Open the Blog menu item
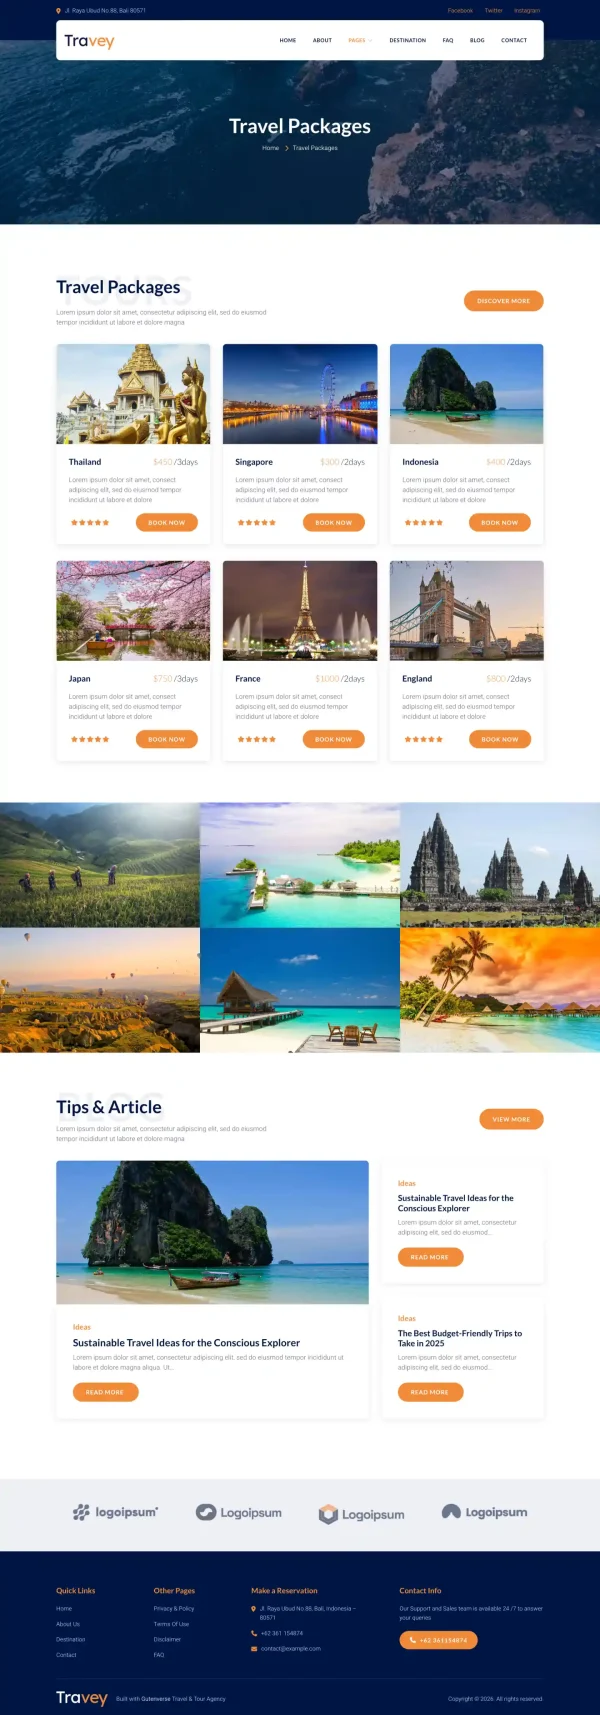The height and width of the screenshot is (1715, 600). pyautogui.click(x=477, y=40)
